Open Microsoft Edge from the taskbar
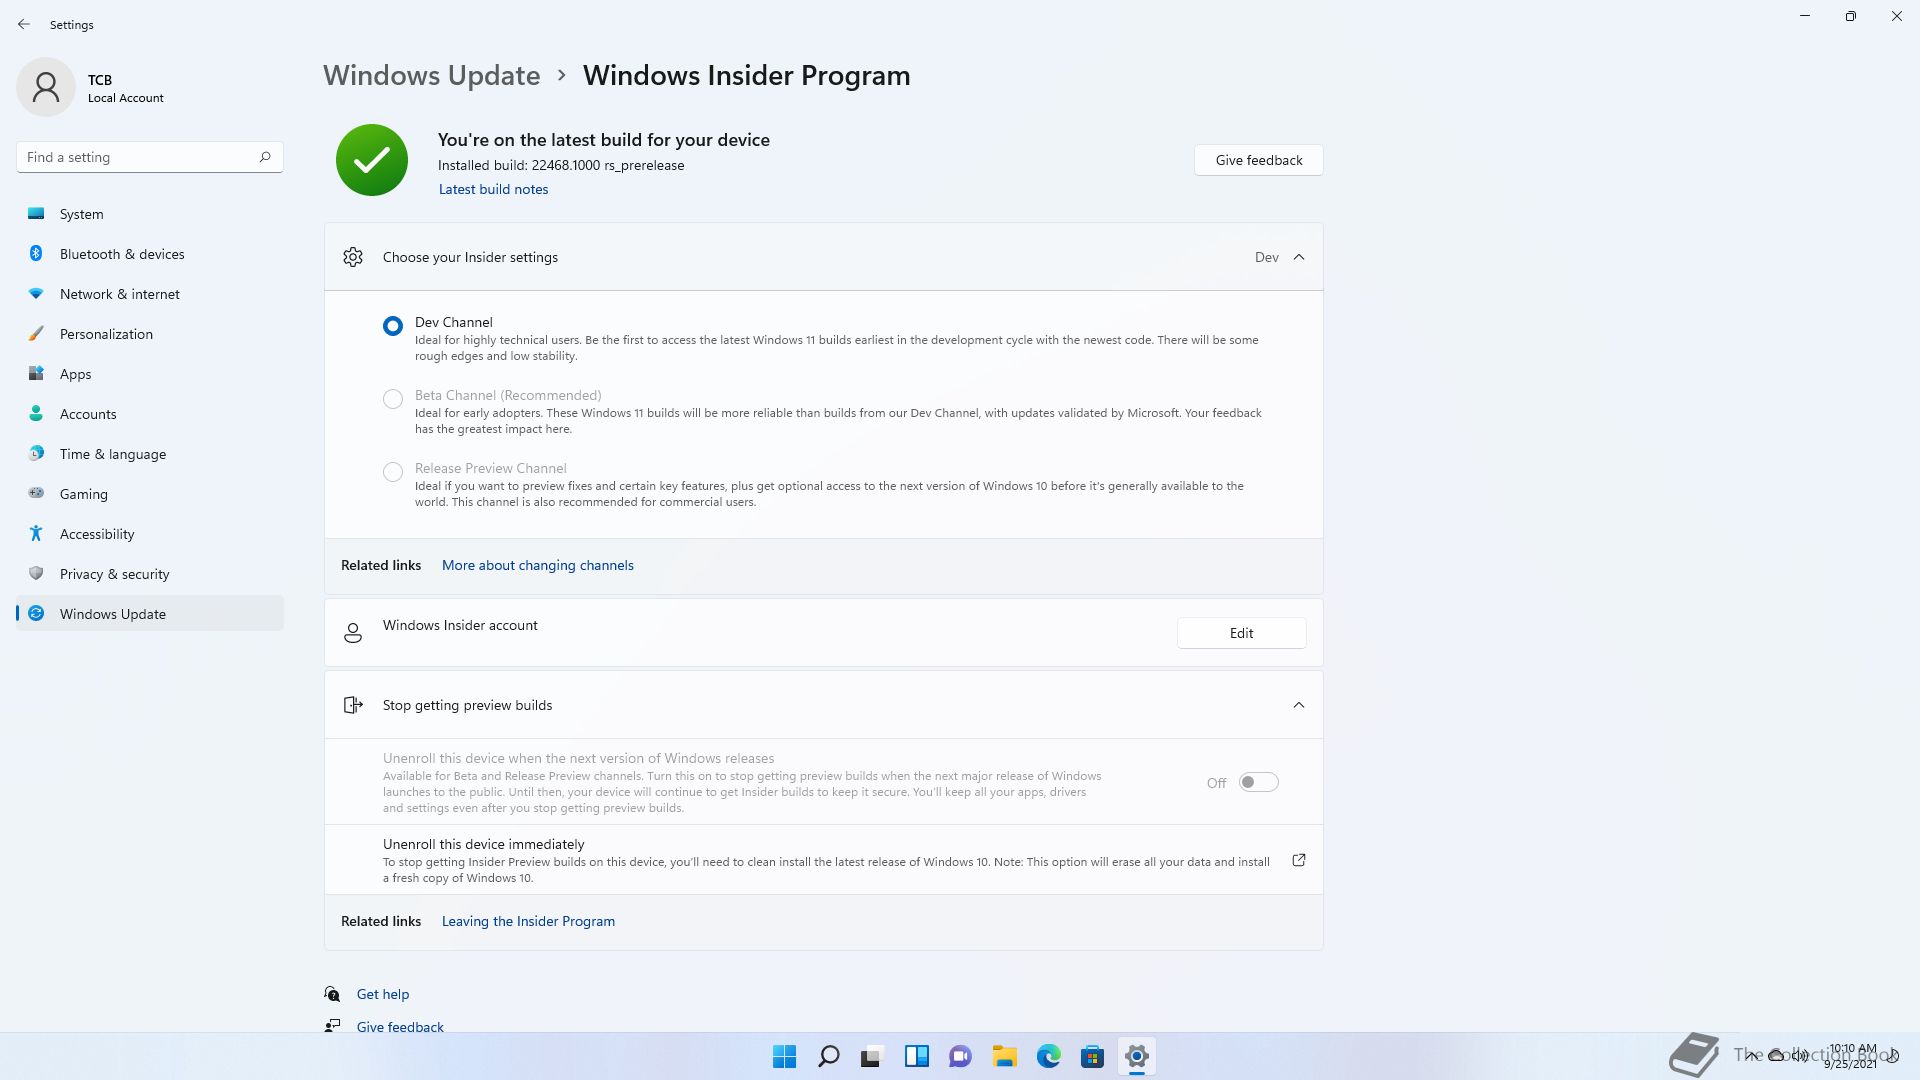 point(1048,1056)
